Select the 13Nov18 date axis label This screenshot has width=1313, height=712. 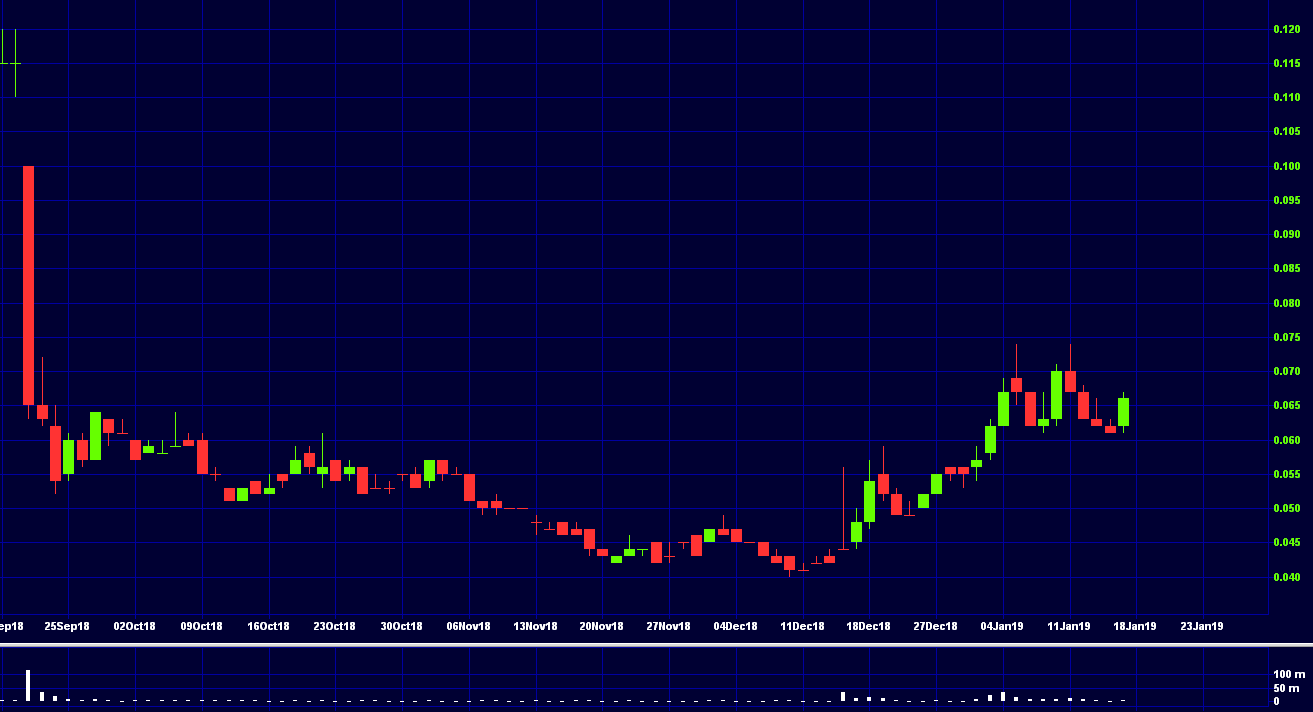[x=535, y=626]
